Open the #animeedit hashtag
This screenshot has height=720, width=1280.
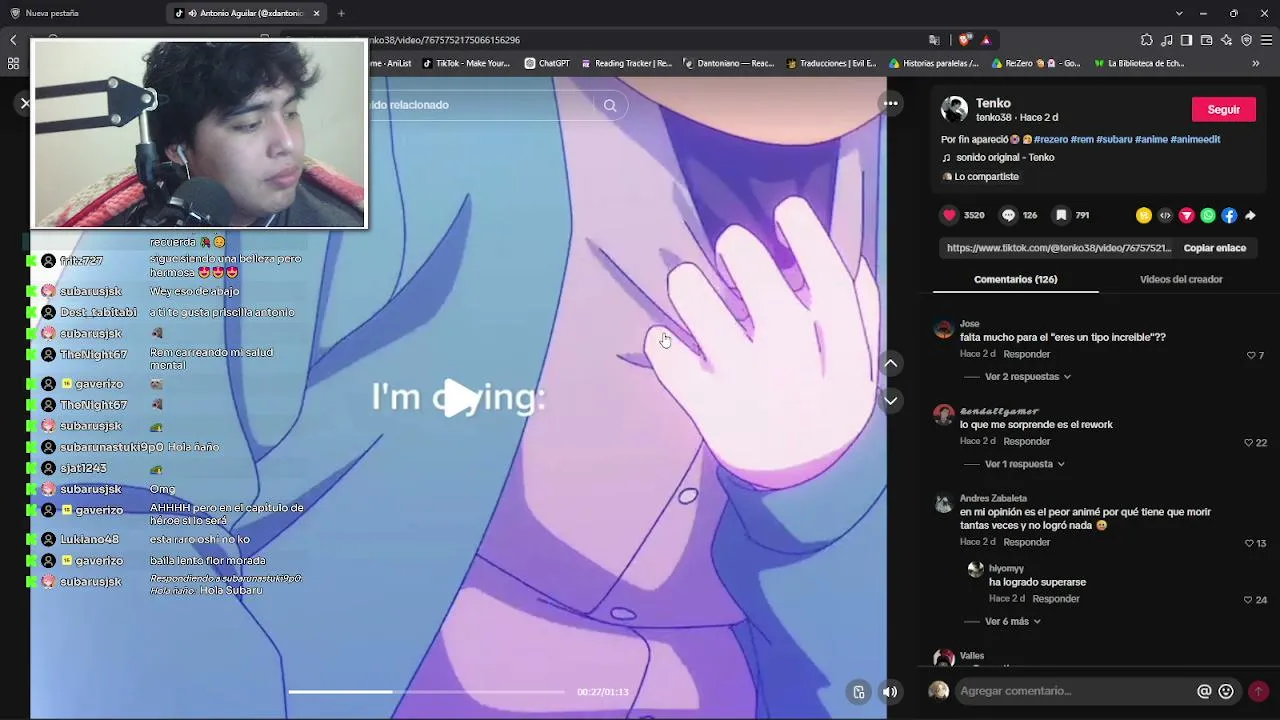pyautogui.click(x=1195, y=140)
